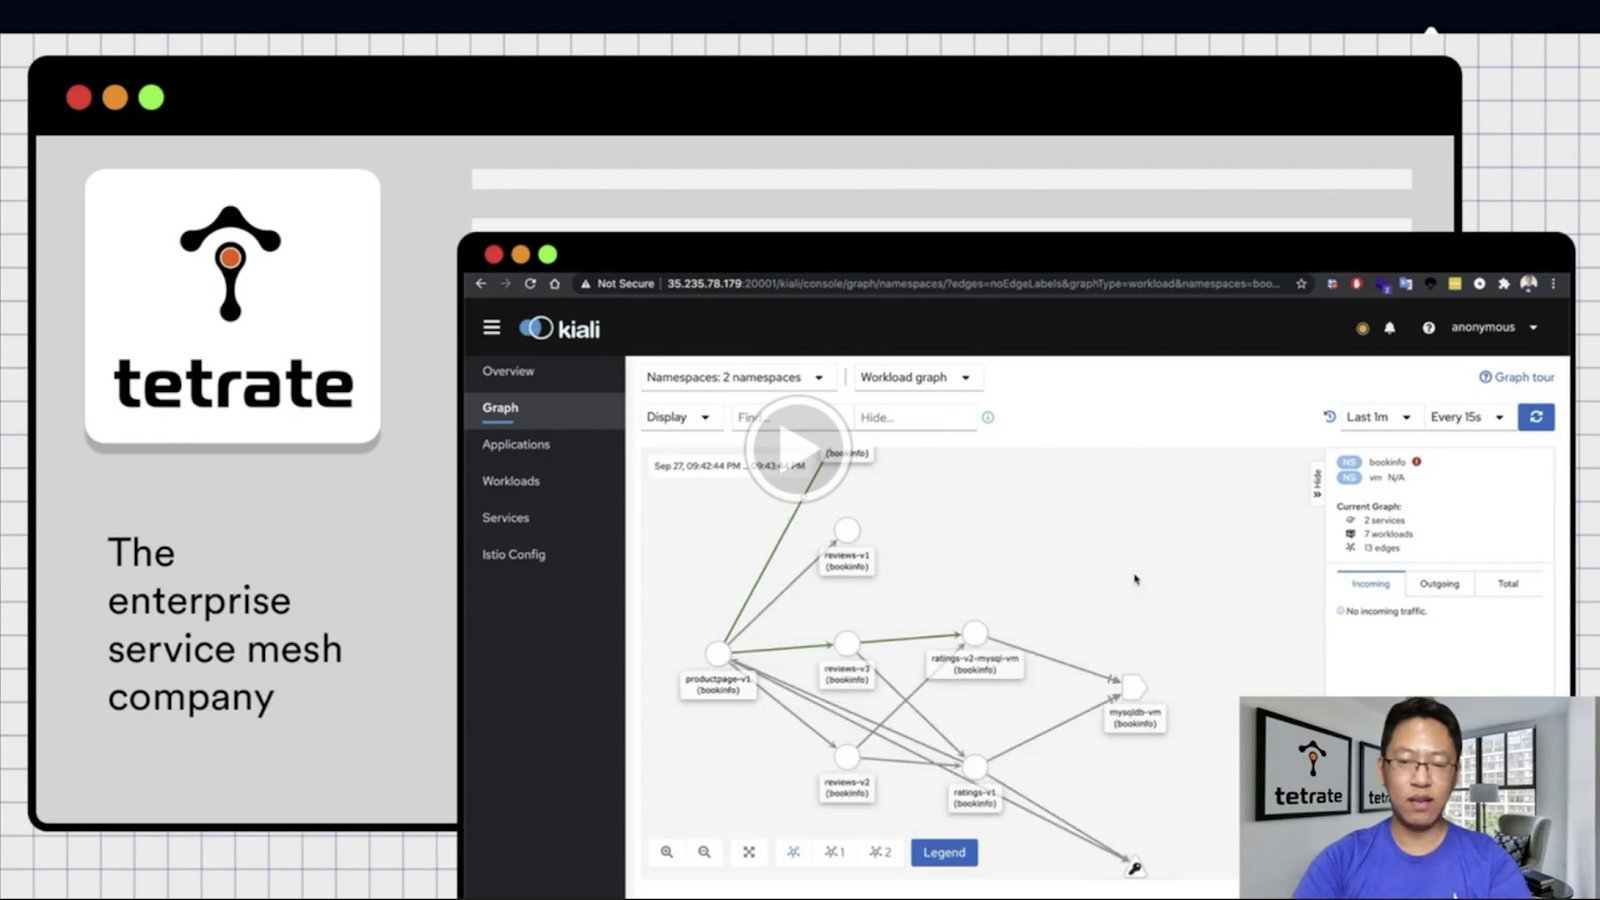Play the video with center play button
This screenshot has height=900, width=1600.
pos(797,448)
